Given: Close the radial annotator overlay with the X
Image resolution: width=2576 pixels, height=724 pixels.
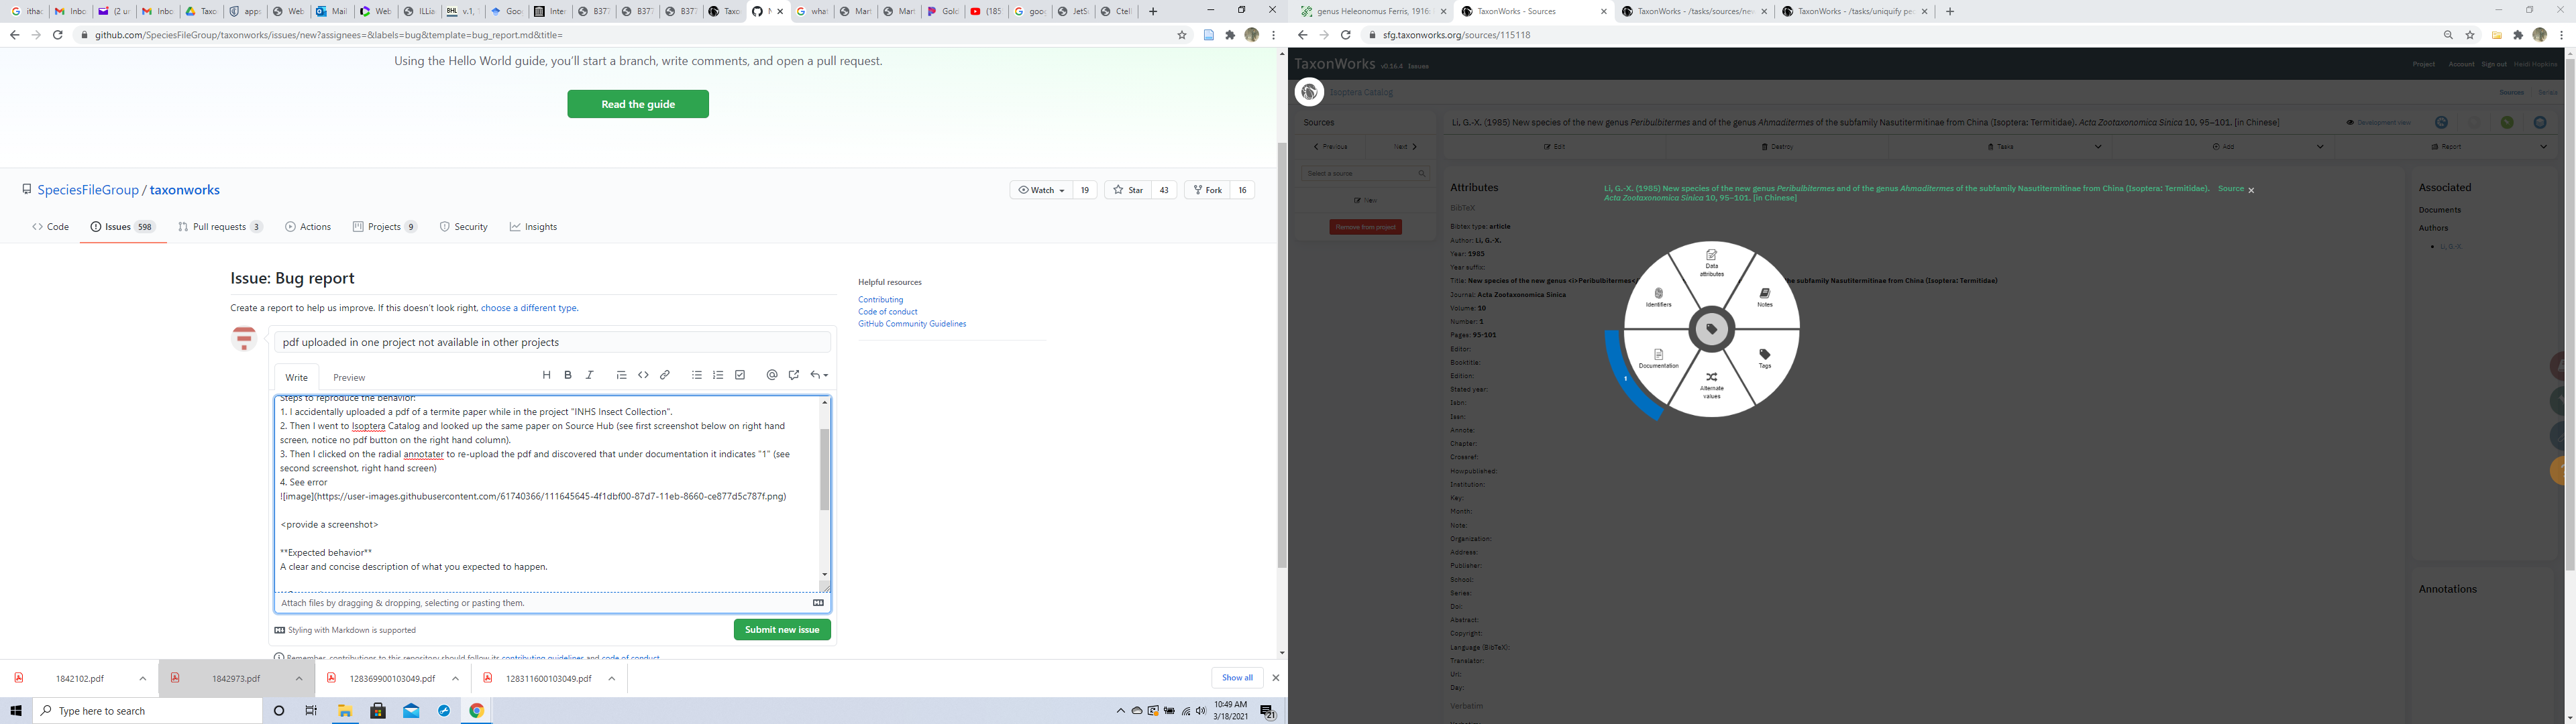Looking at the screenshot, I should (2251, 190).
